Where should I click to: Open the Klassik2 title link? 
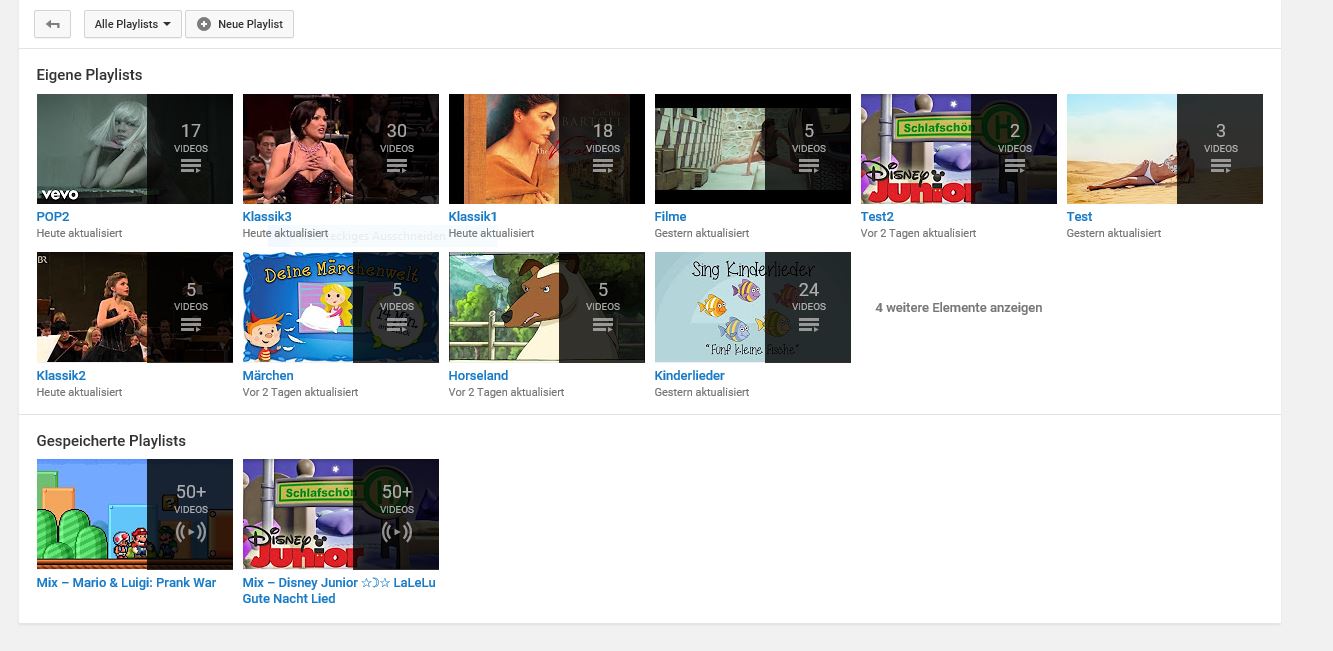(x=61, y=375)
